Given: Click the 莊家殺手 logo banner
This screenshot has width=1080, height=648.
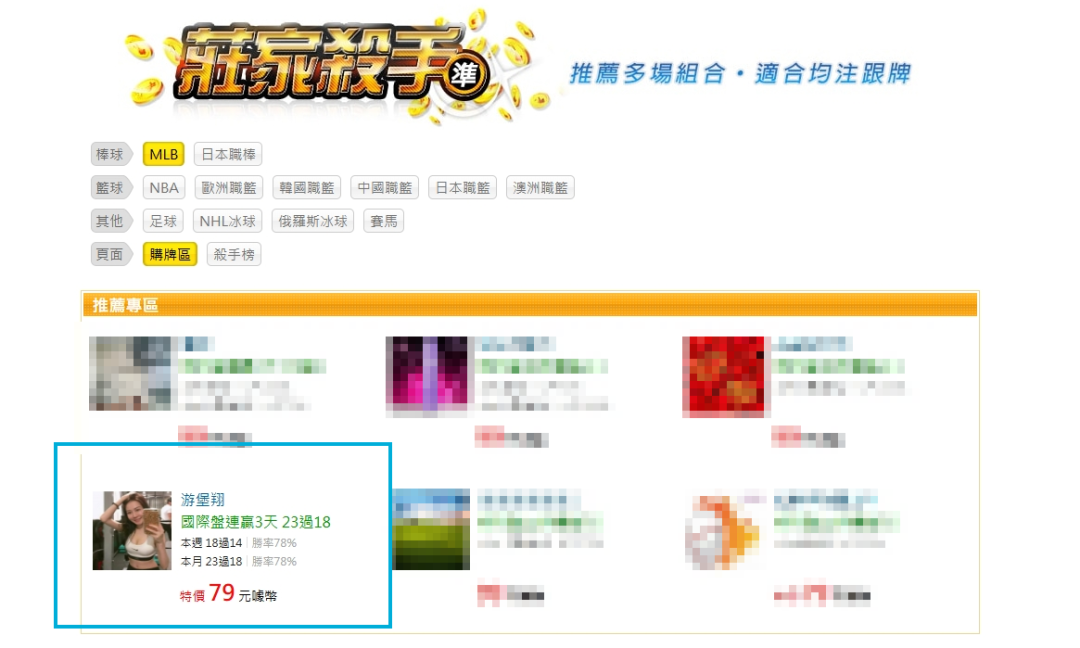Looking at the screenshot, I should (x=331, y=65).
